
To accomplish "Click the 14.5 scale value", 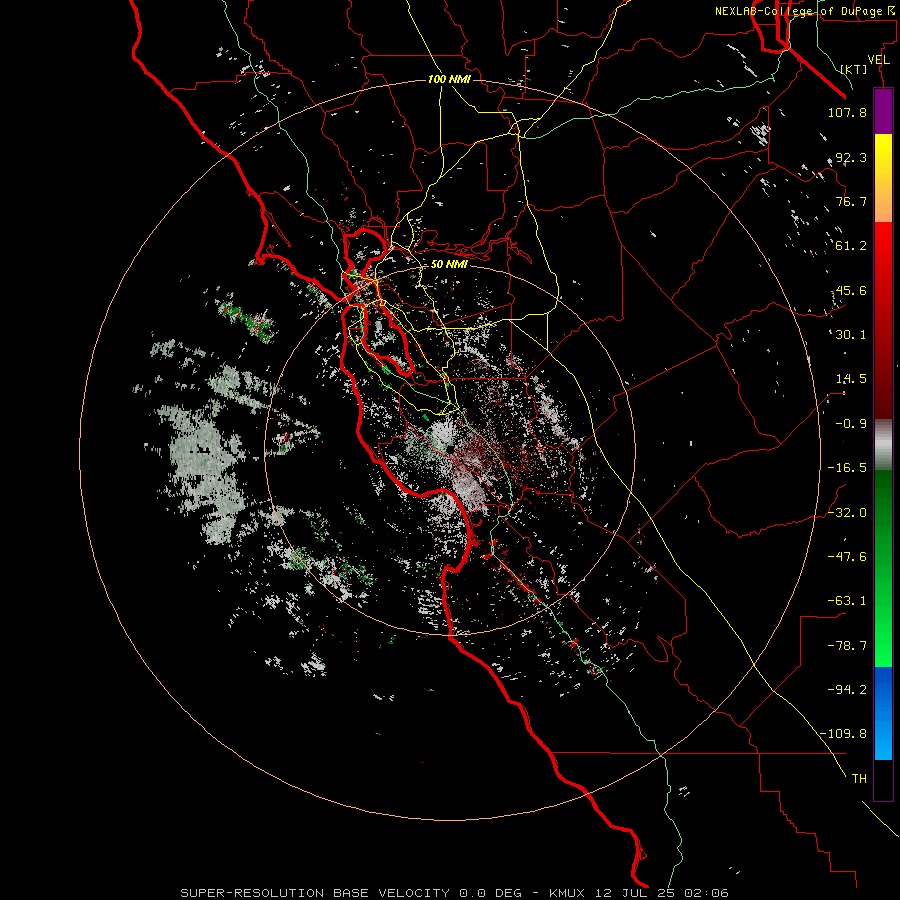I will (x=851, y=379).
